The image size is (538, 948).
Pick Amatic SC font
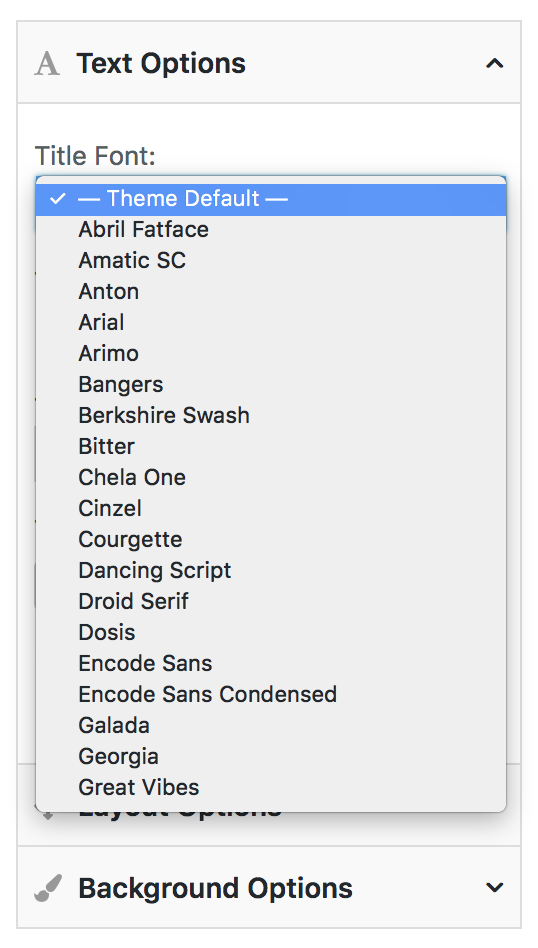pyautogui.click(x=271, y=261)
